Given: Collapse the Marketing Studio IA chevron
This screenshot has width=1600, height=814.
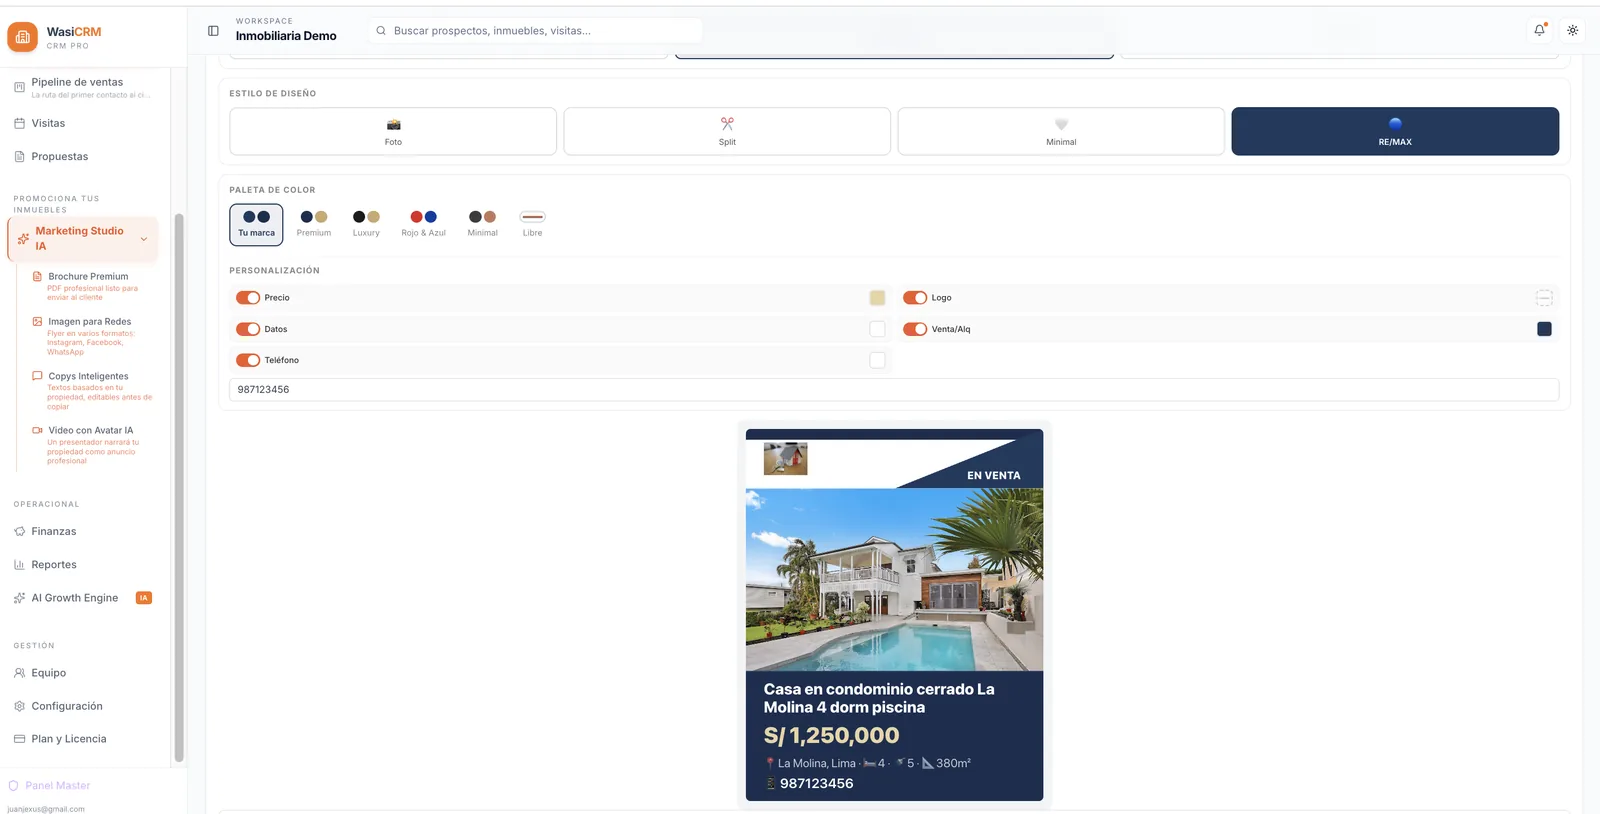Looking at the screenshot, I should (x=144, y=239).
